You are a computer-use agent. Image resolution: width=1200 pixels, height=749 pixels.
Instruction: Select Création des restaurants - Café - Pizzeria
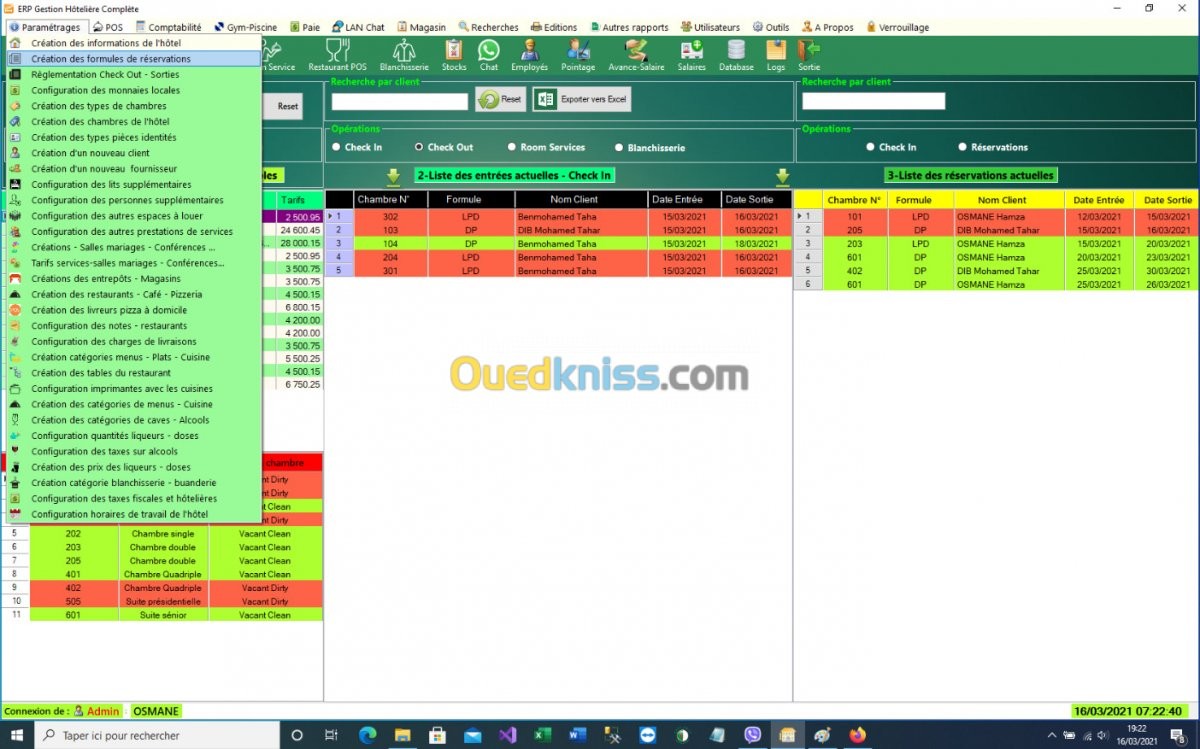(133, 294)
